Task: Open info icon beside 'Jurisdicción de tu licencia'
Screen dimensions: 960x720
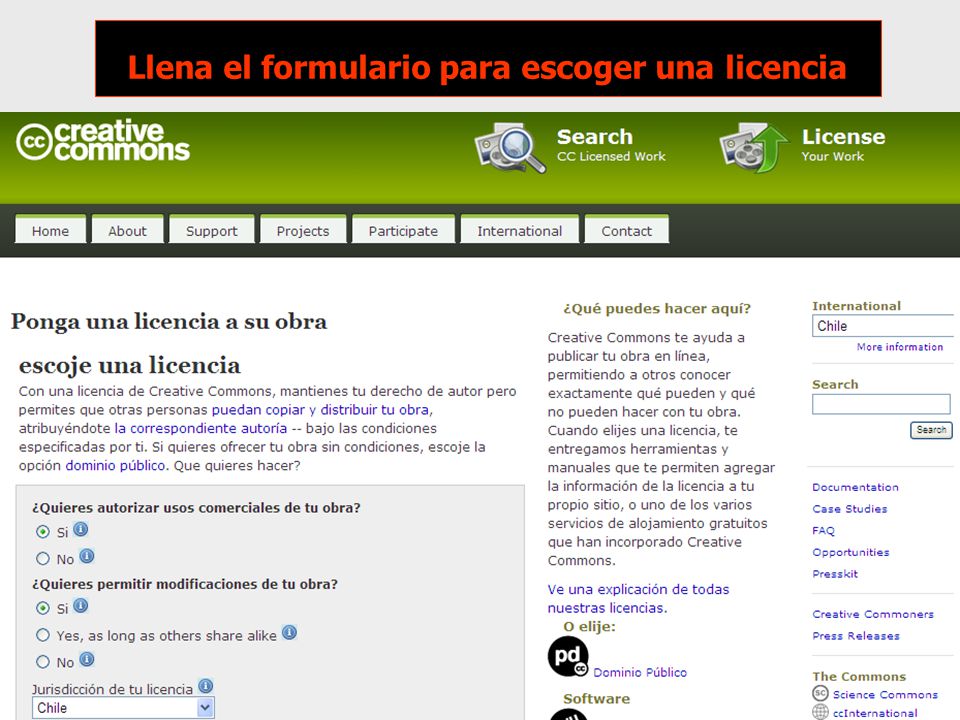Action: click(x=206, y=686)
